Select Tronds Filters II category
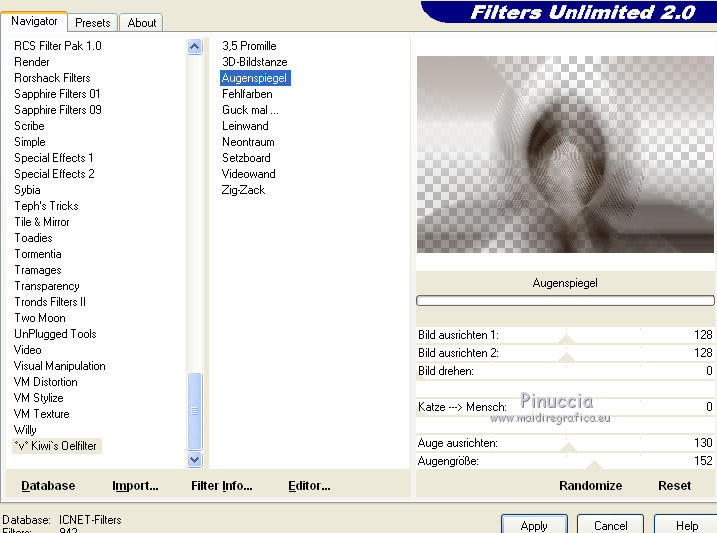The width and height of the screenshot is (717, 533). point(50,302)
